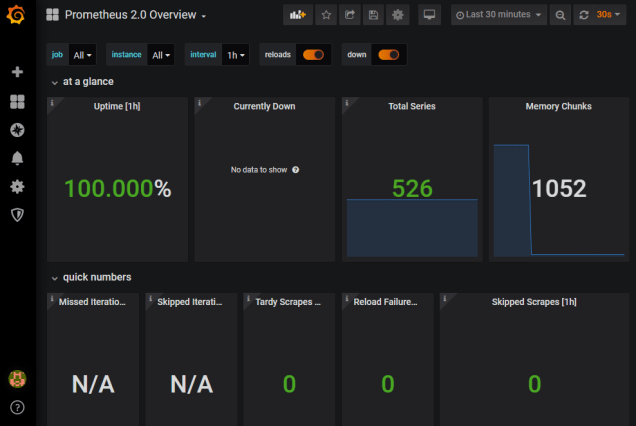The height and width of the screenshot is (426, 636).
Task: Open the Grafana home logo
Action: pos(16,15)
